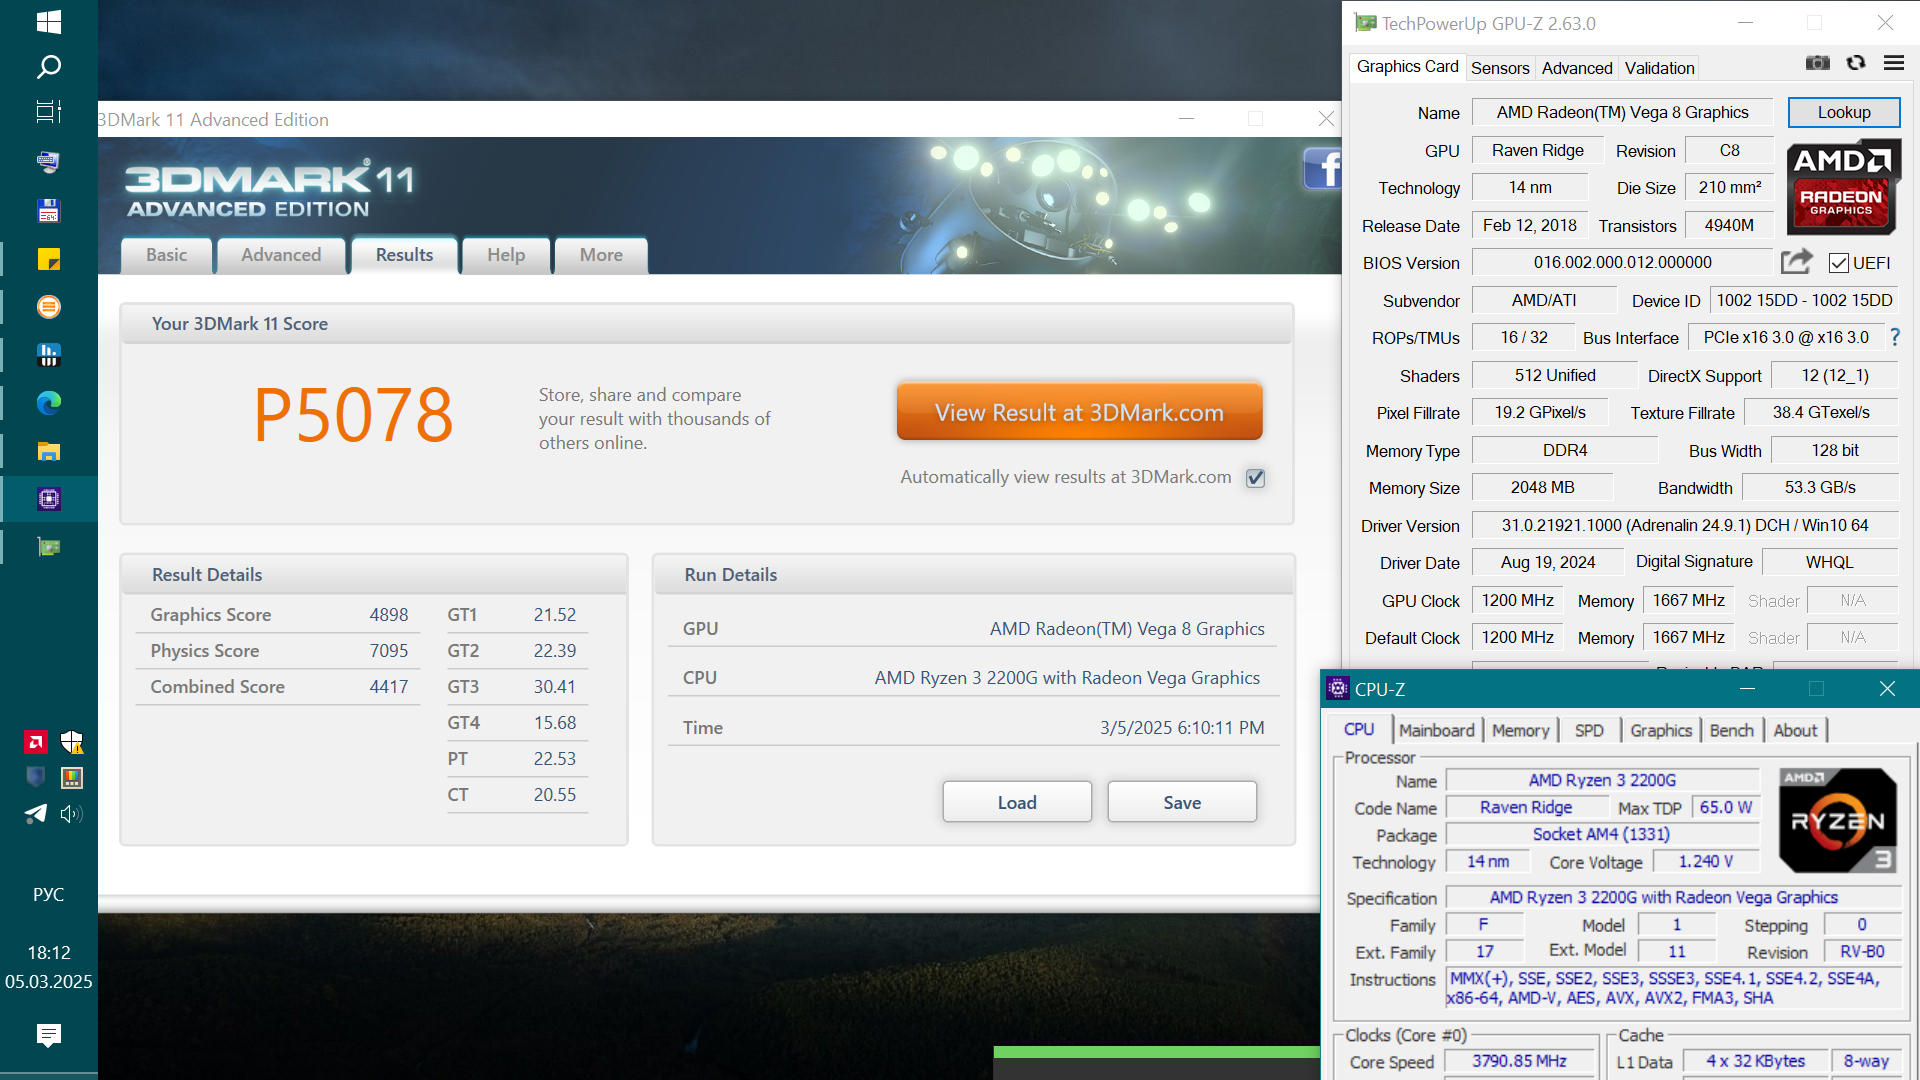The width and height of the screenshot is (1920, 1080).
Task: Click the Bus Interface question mark
Action: click(1894, 338)
